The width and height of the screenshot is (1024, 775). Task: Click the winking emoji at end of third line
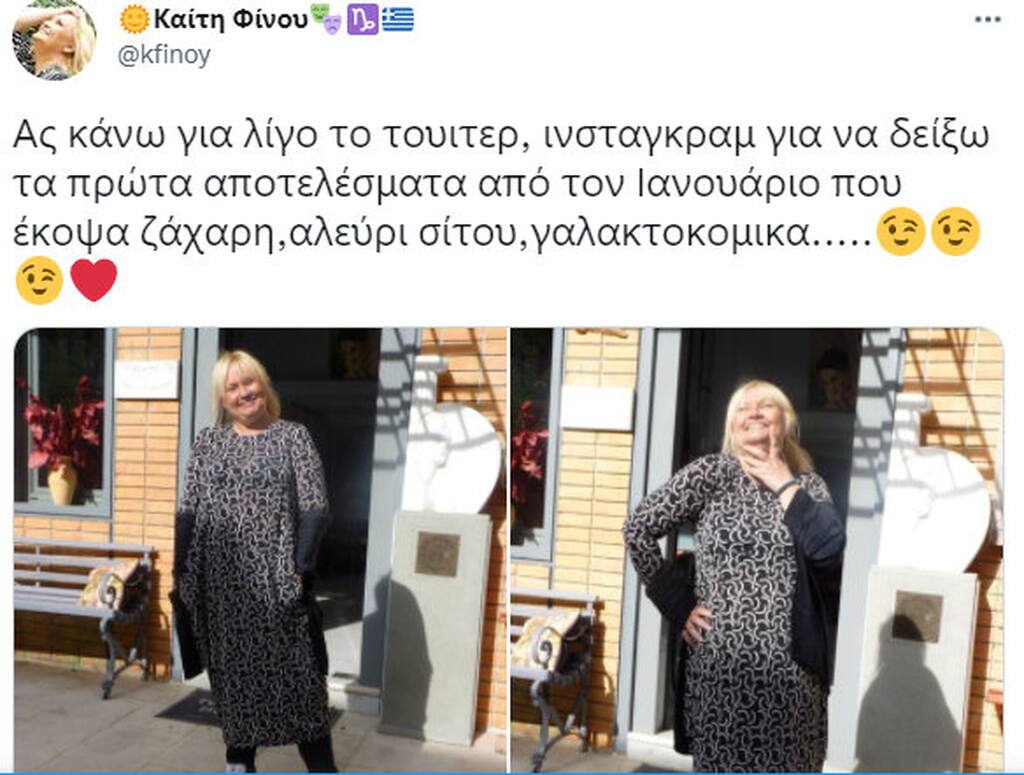click(955, 232)
